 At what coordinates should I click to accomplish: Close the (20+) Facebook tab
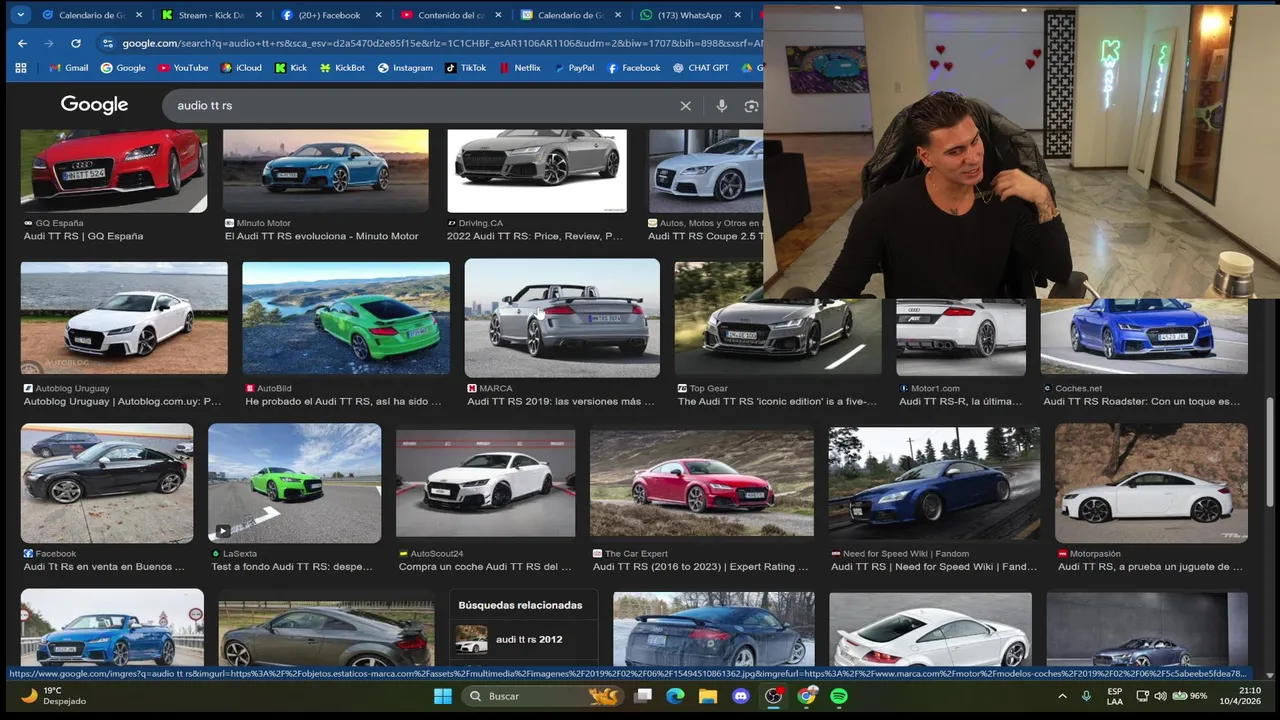click(x=378, y=15)
